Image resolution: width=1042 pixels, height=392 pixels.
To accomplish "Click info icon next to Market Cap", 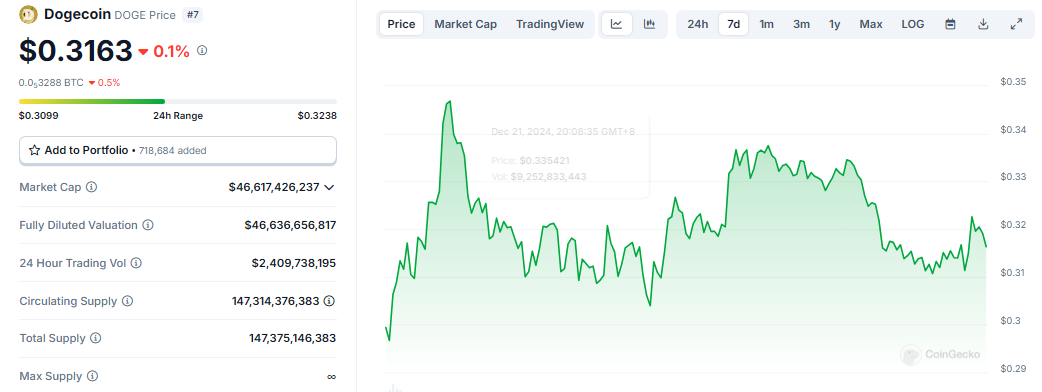I will (x=92, y=187).
